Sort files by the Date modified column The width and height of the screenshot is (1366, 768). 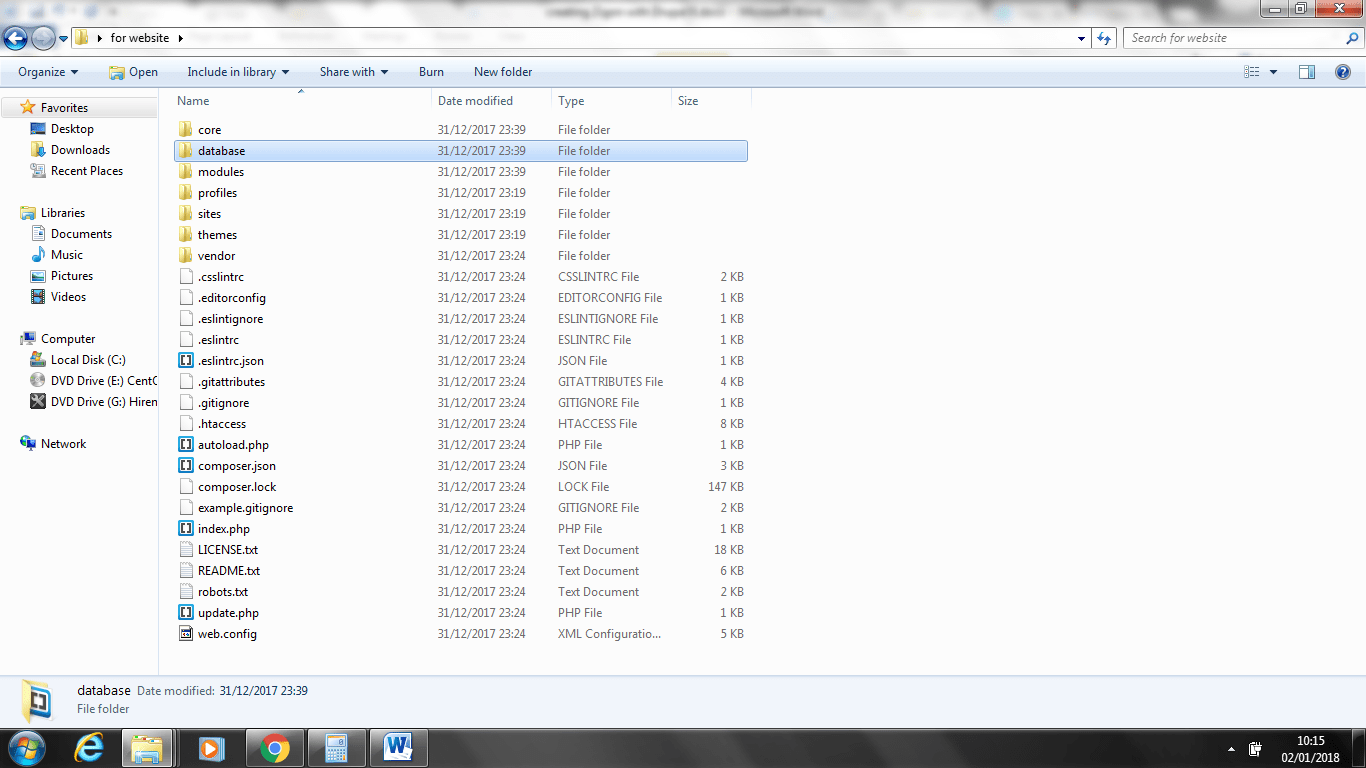point(476,101)
